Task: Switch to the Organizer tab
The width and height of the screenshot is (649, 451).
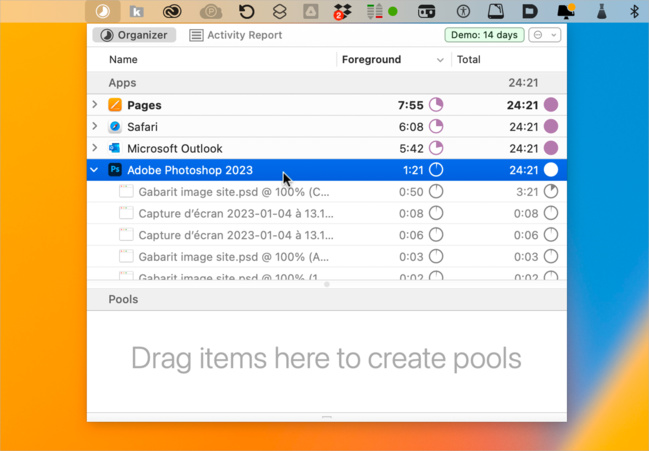Action: (134, 35)
